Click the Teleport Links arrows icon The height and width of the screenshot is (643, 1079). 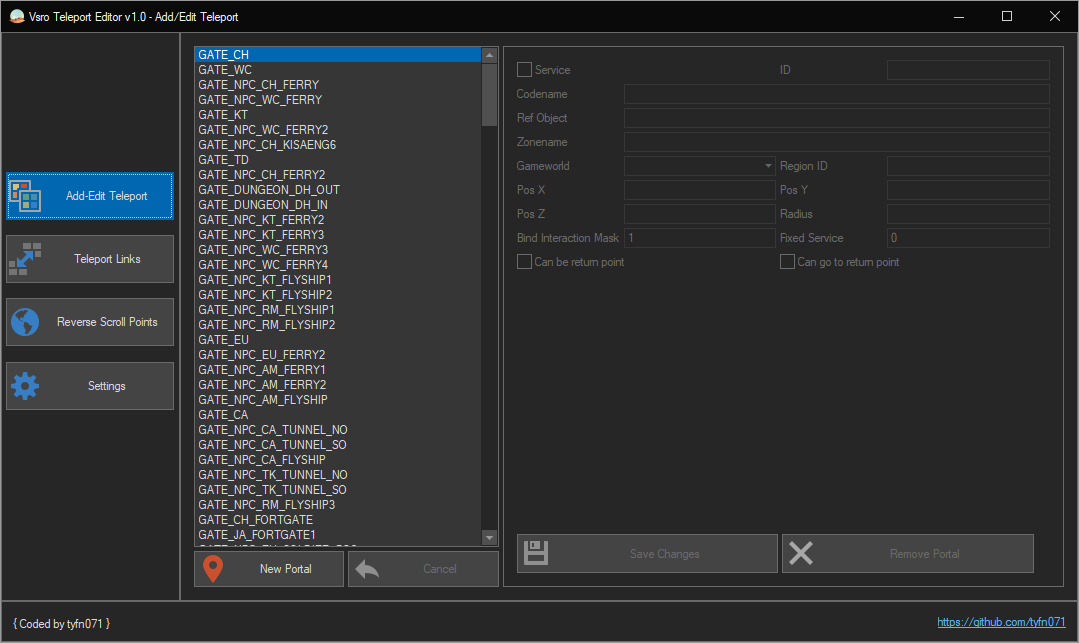pyautogui.click(x=25, y=259)
